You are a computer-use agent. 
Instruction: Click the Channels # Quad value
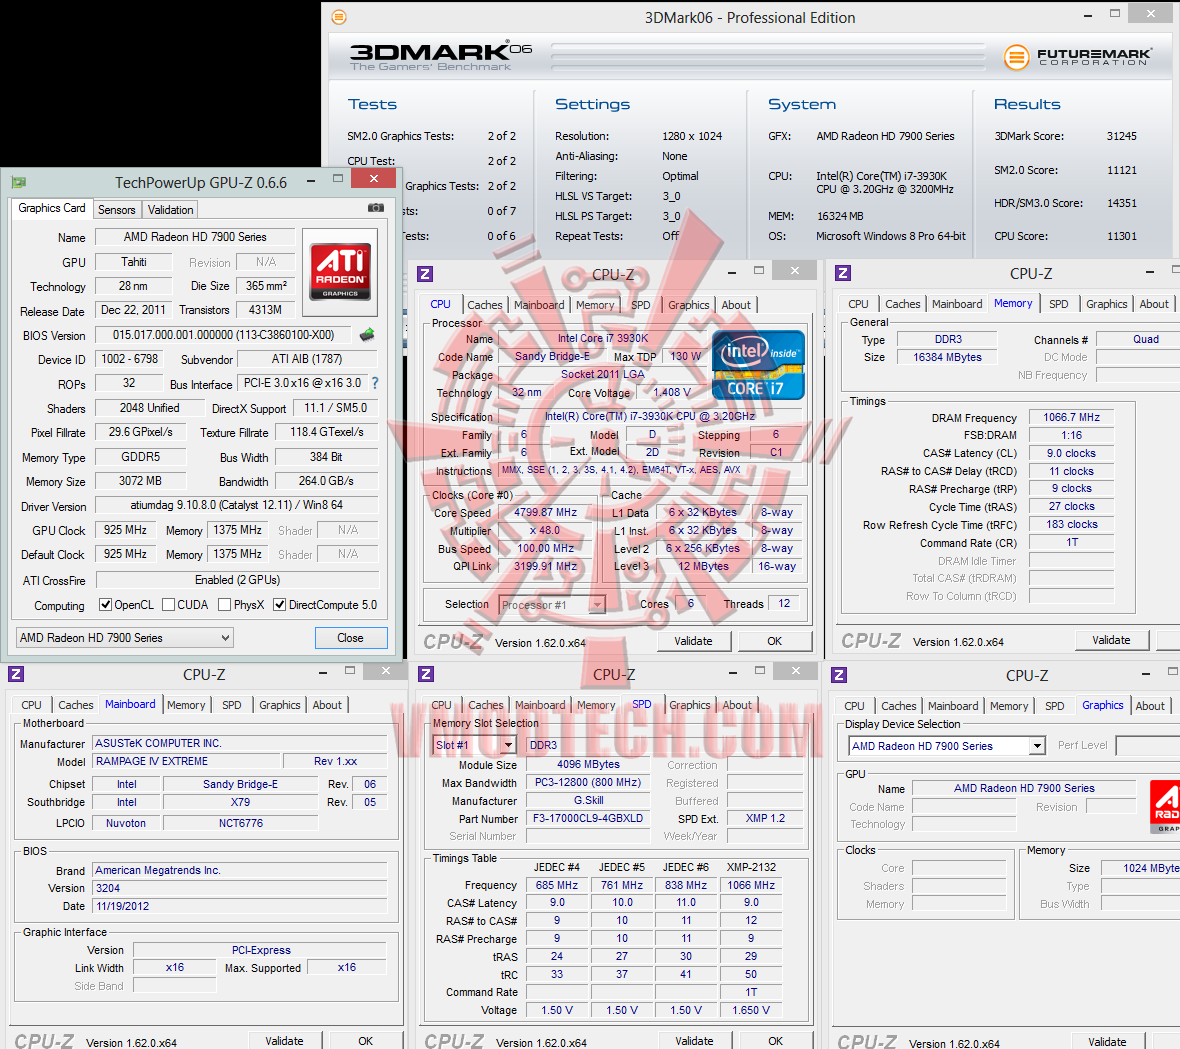[x=1138, y=339]
